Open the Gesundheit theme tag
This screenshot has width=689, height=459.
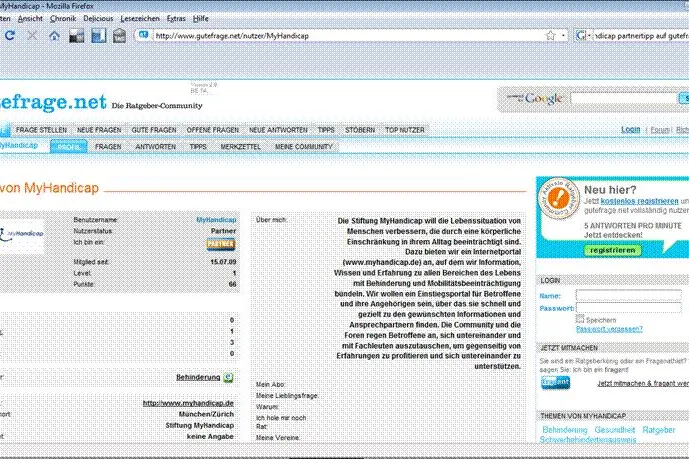614,430
